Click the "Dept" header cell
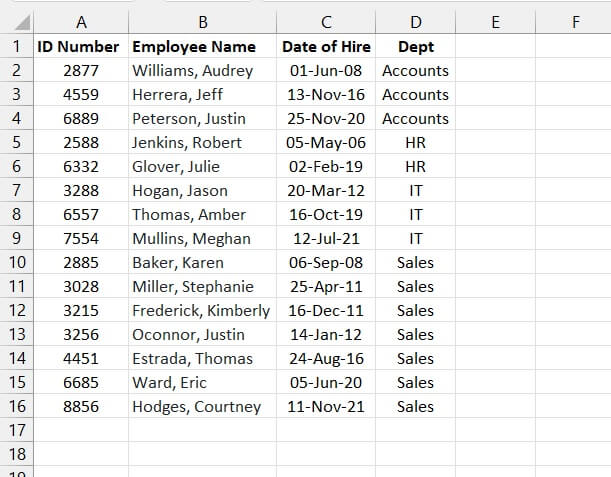This screenshot has width=611, height=477. 415,46
